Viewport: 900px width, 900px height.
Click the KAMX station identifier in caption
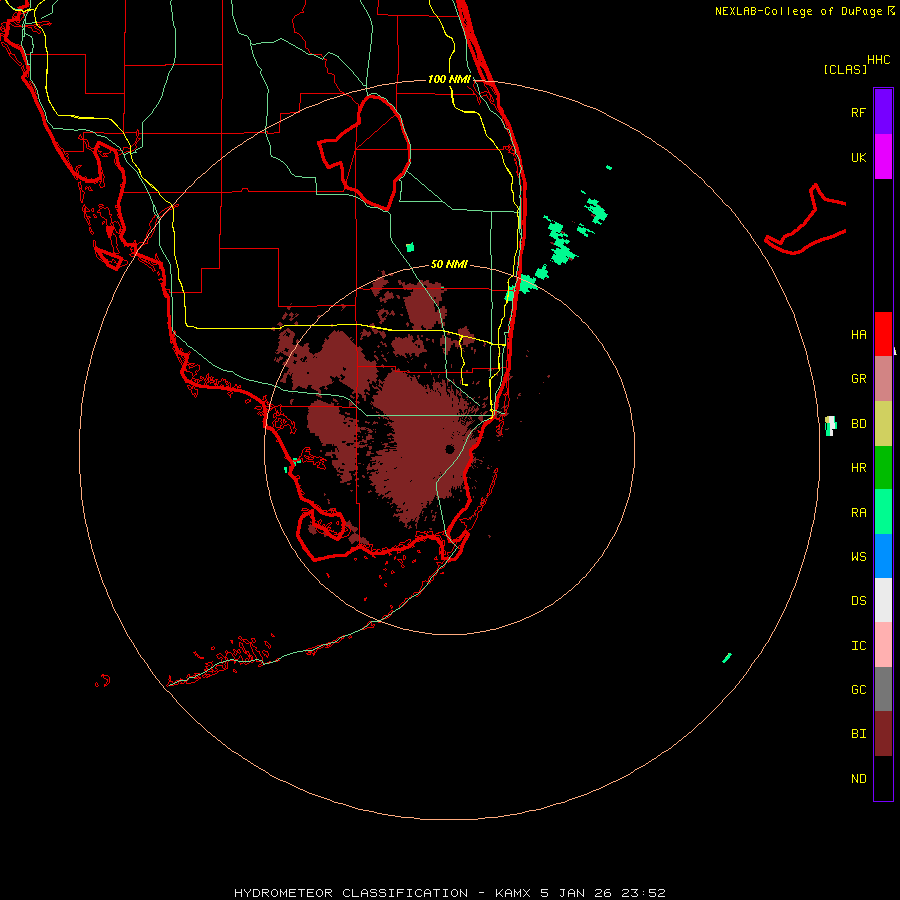[513, 893]
